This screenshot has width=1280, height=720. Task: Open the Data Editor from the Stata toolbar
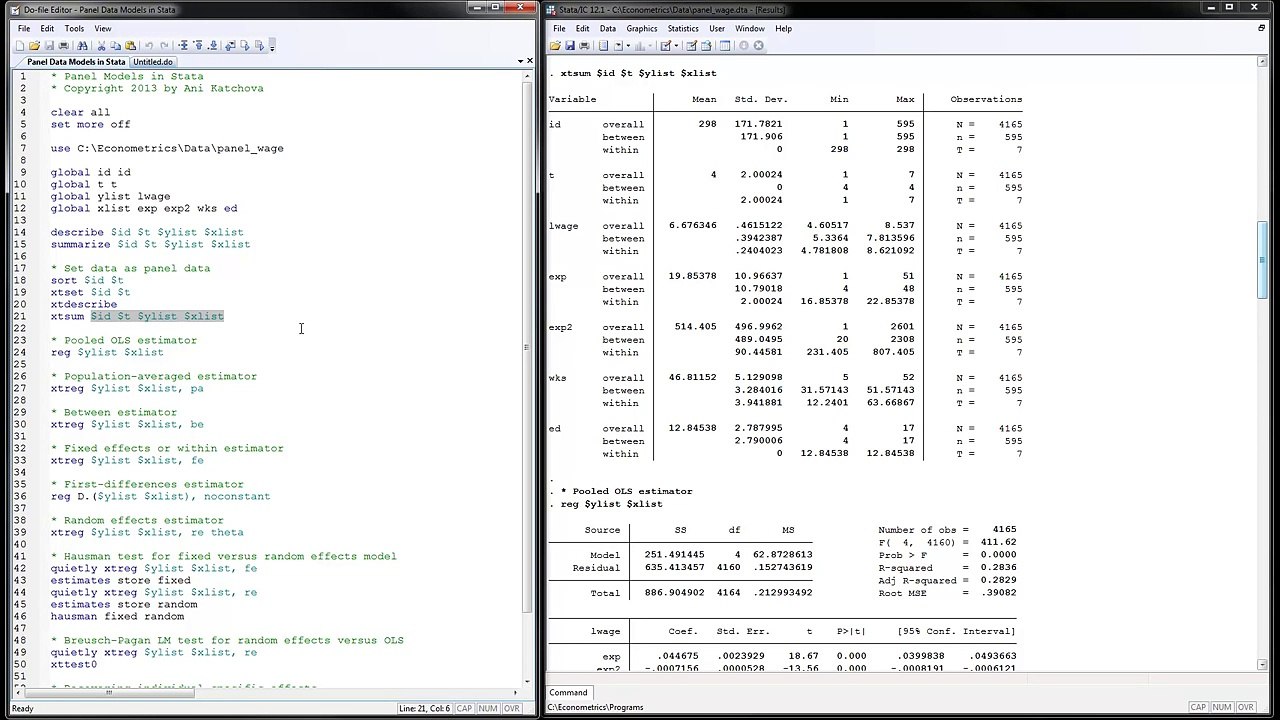691,45
